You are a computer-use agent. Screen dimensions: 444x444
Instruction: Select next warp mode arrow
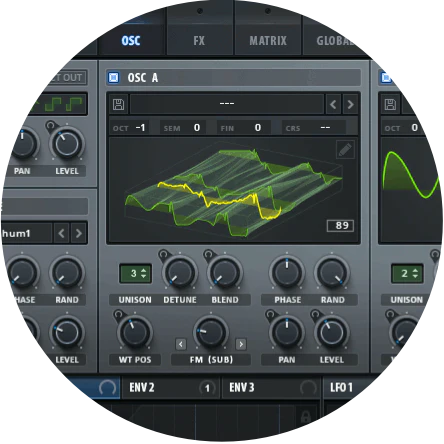(241, 344)
